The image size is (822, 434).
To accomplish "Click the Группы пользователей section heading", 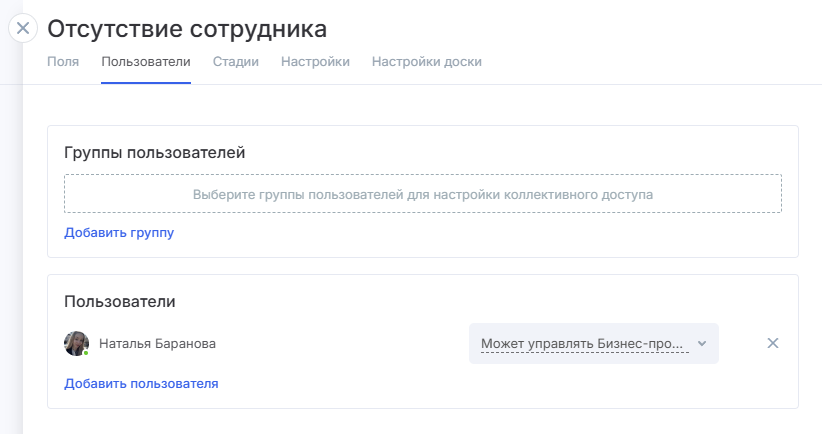I will 155,153.
